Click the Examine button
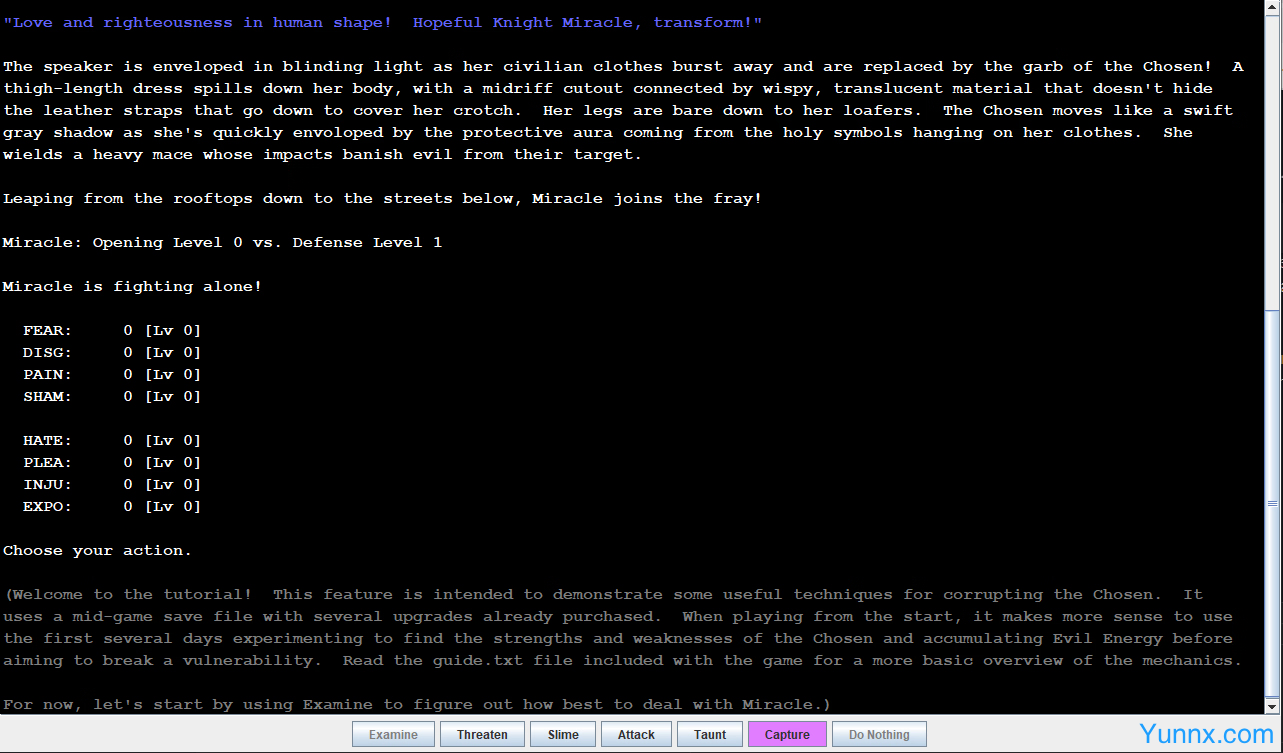 (393, 735)
